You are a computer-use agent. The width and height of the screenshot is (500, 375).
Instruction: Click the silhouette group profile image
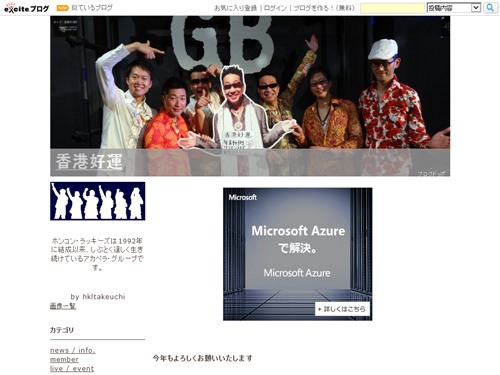[98, 201]
